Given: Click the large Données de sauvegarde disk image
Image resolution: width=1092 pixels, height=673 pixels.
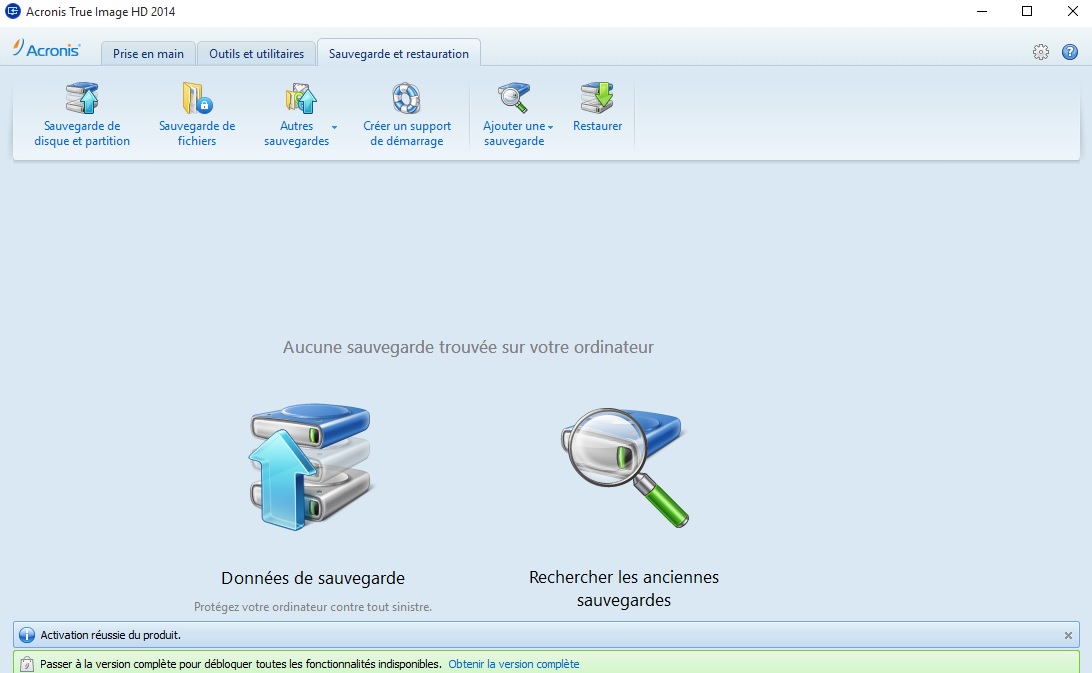Looking at the screenshot, I should [310, 467].
